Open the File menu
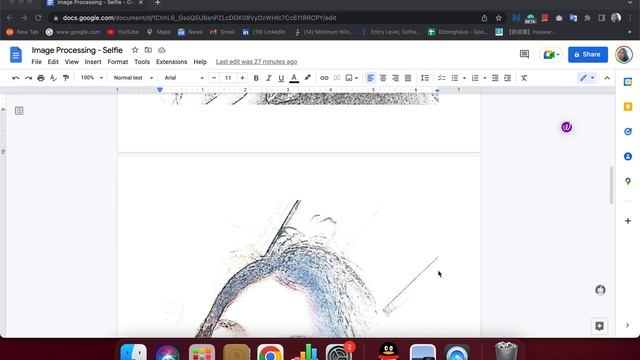The height and width of the screenshot is (360, 640). point(36,62)
